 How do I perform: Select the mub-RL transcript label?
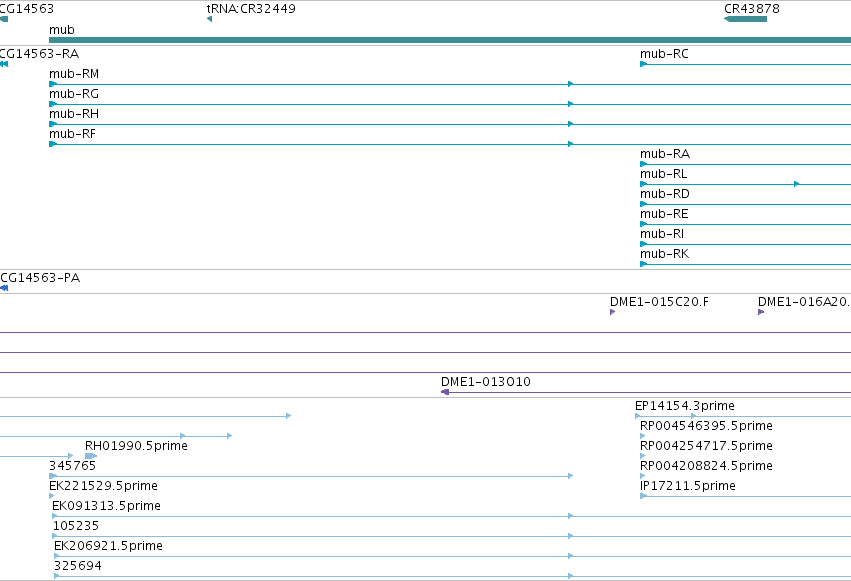[x=663, y=174]
